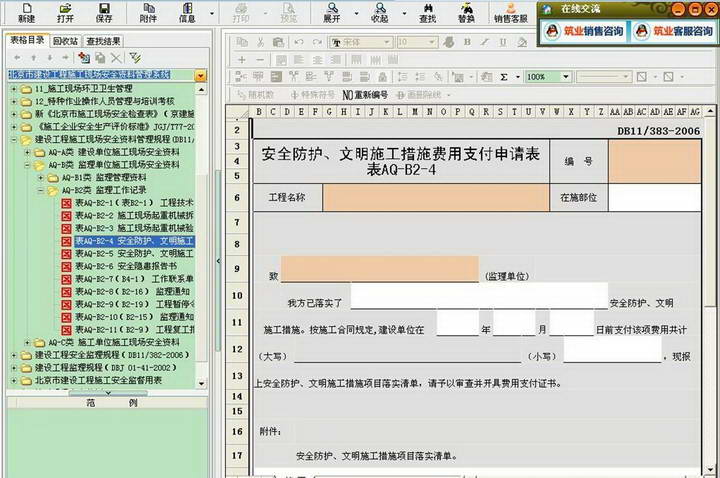Select column header B in the sheet

(x=259, y=112)
